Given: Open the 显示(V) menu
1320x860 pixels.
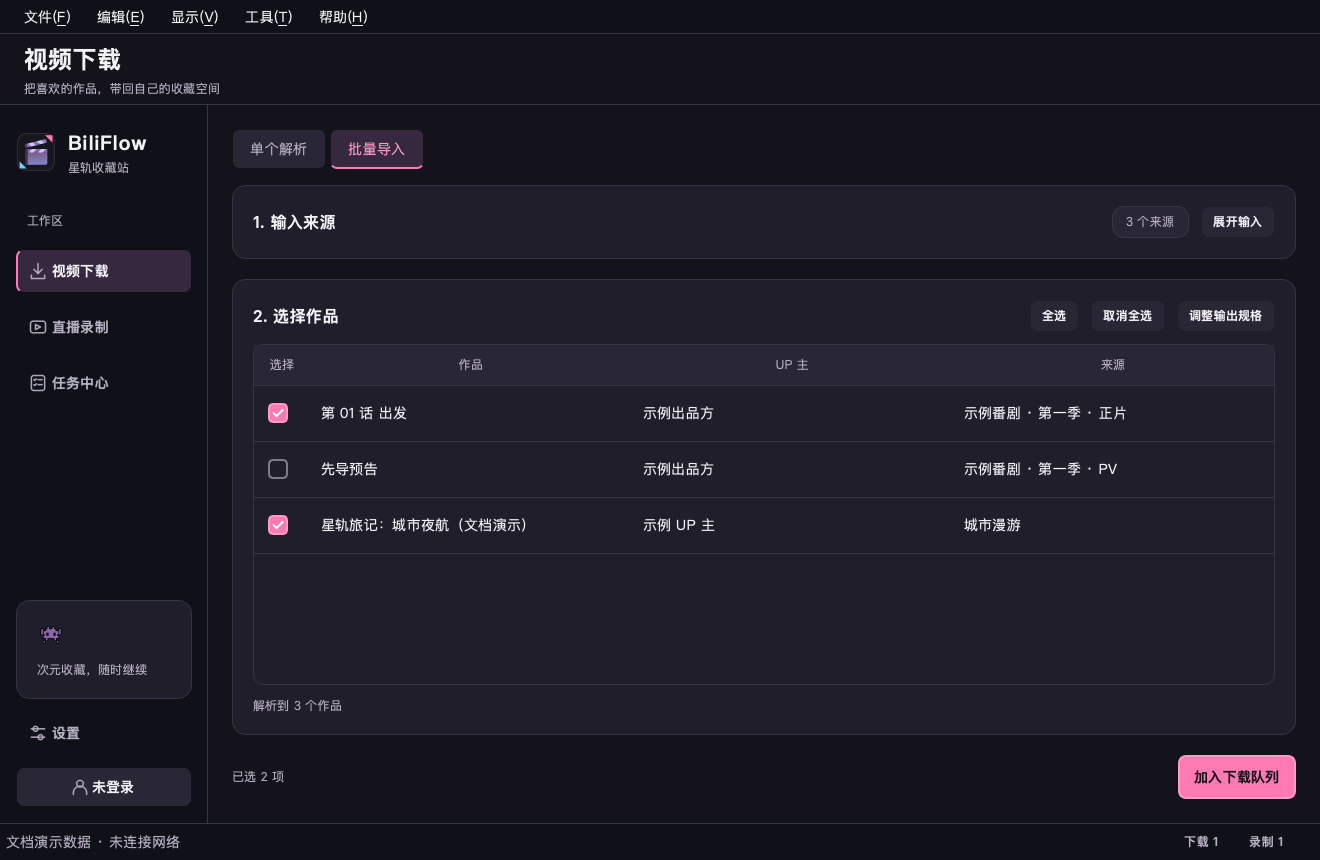Looking at the screenshot, I should [x=194, y=17].
